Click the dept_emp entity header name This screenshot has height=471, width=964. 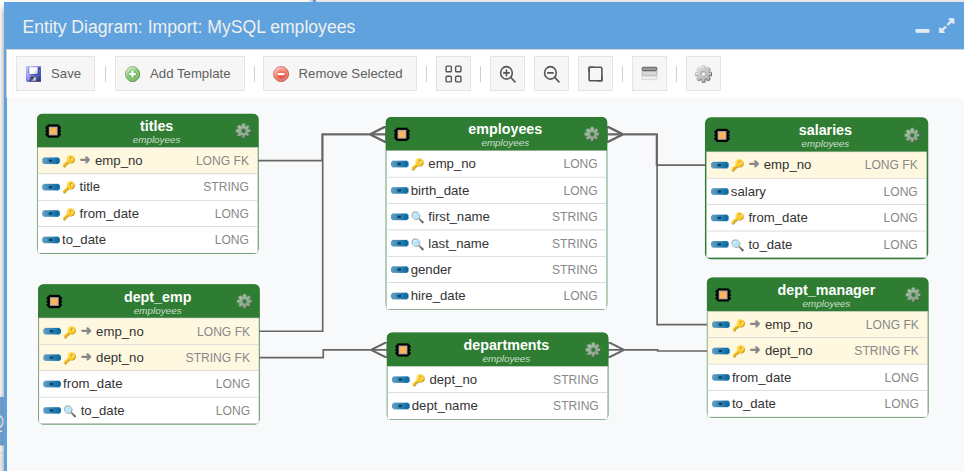pyautogui.click(x=157, y=297)
